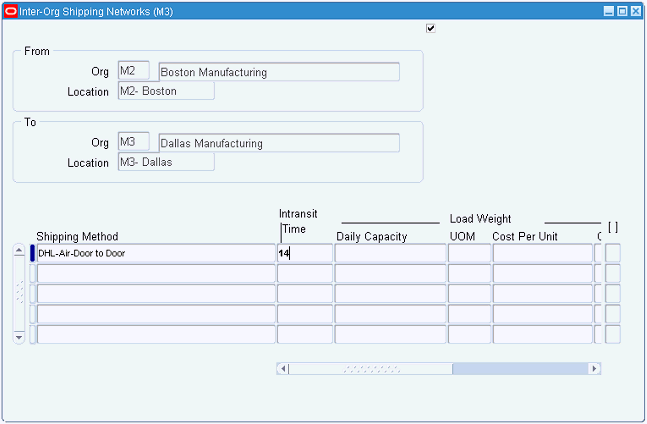This screenshot has height=424, width=647.
Task: Click the [ ] flexfield column header
Action: pos(613,227)
